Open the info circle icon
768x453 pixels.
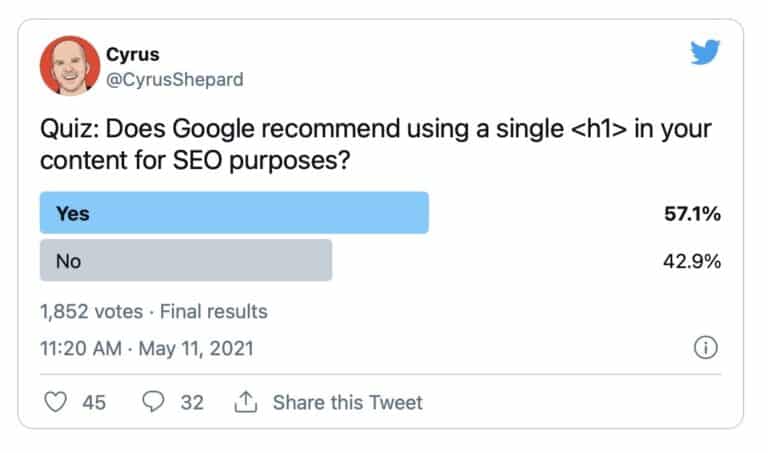pos(705,348)
